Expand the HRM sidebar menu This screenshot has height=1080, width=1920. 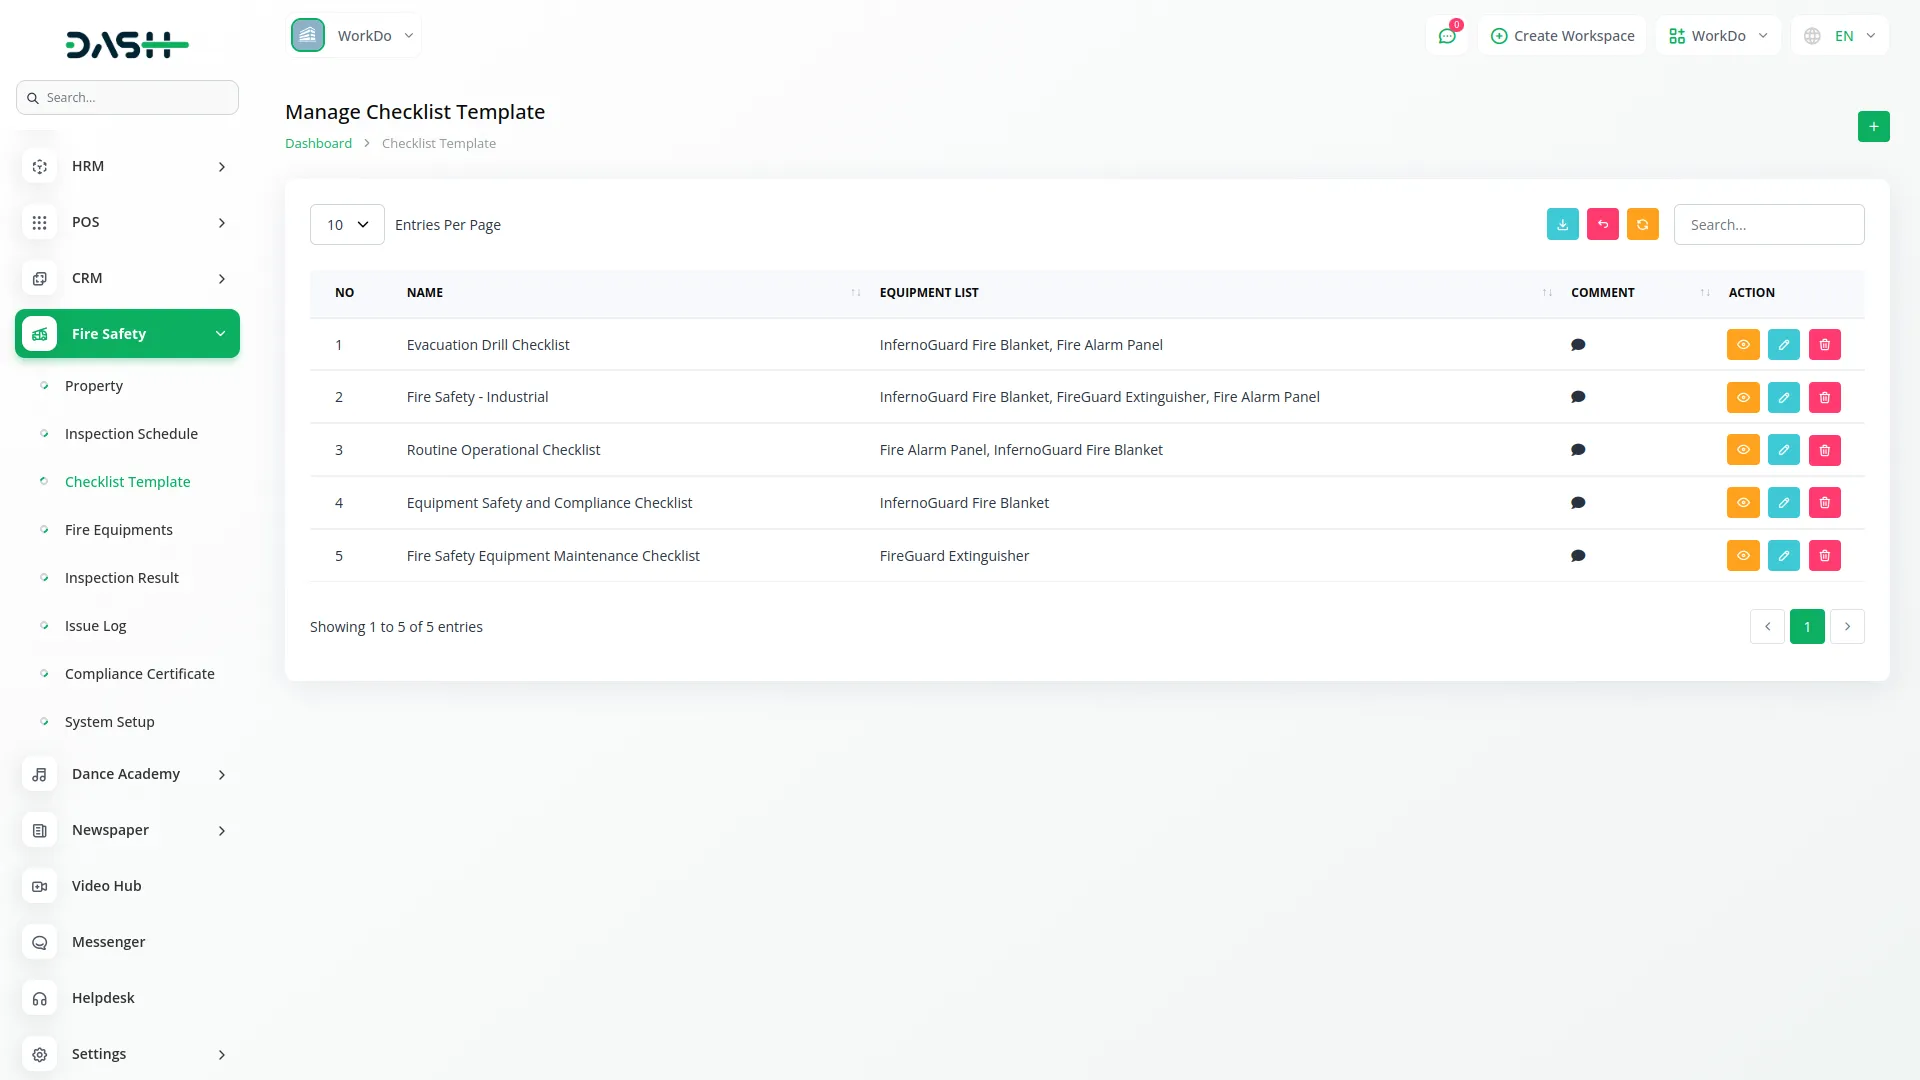(127, 166)
